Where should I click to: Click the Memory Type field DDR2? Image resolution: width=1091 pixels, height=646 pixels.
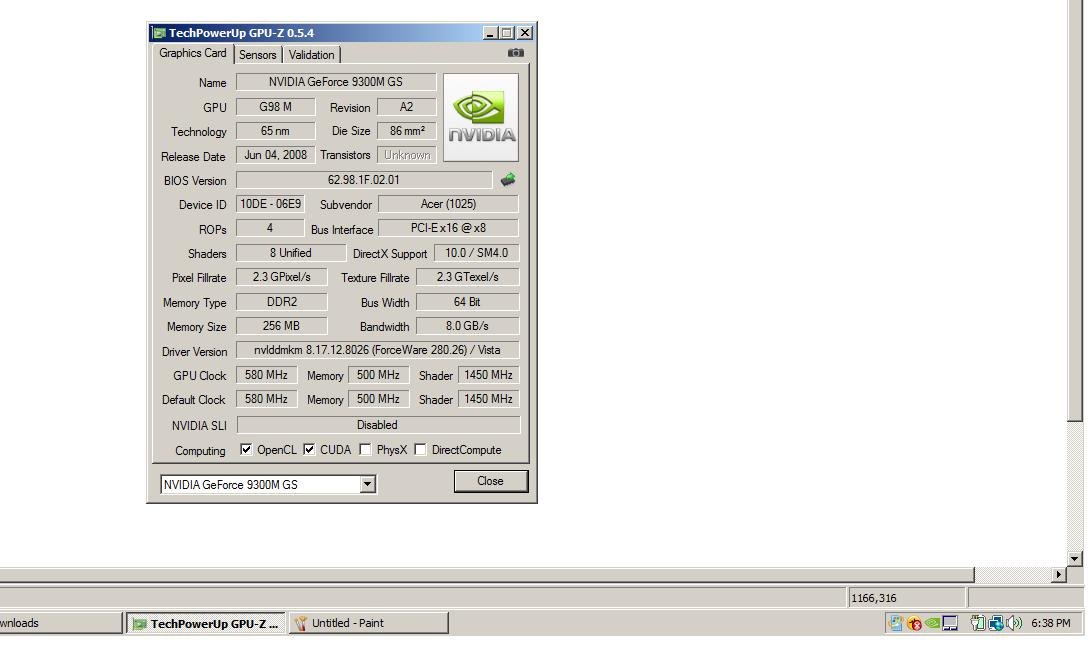tap(282, 302)
